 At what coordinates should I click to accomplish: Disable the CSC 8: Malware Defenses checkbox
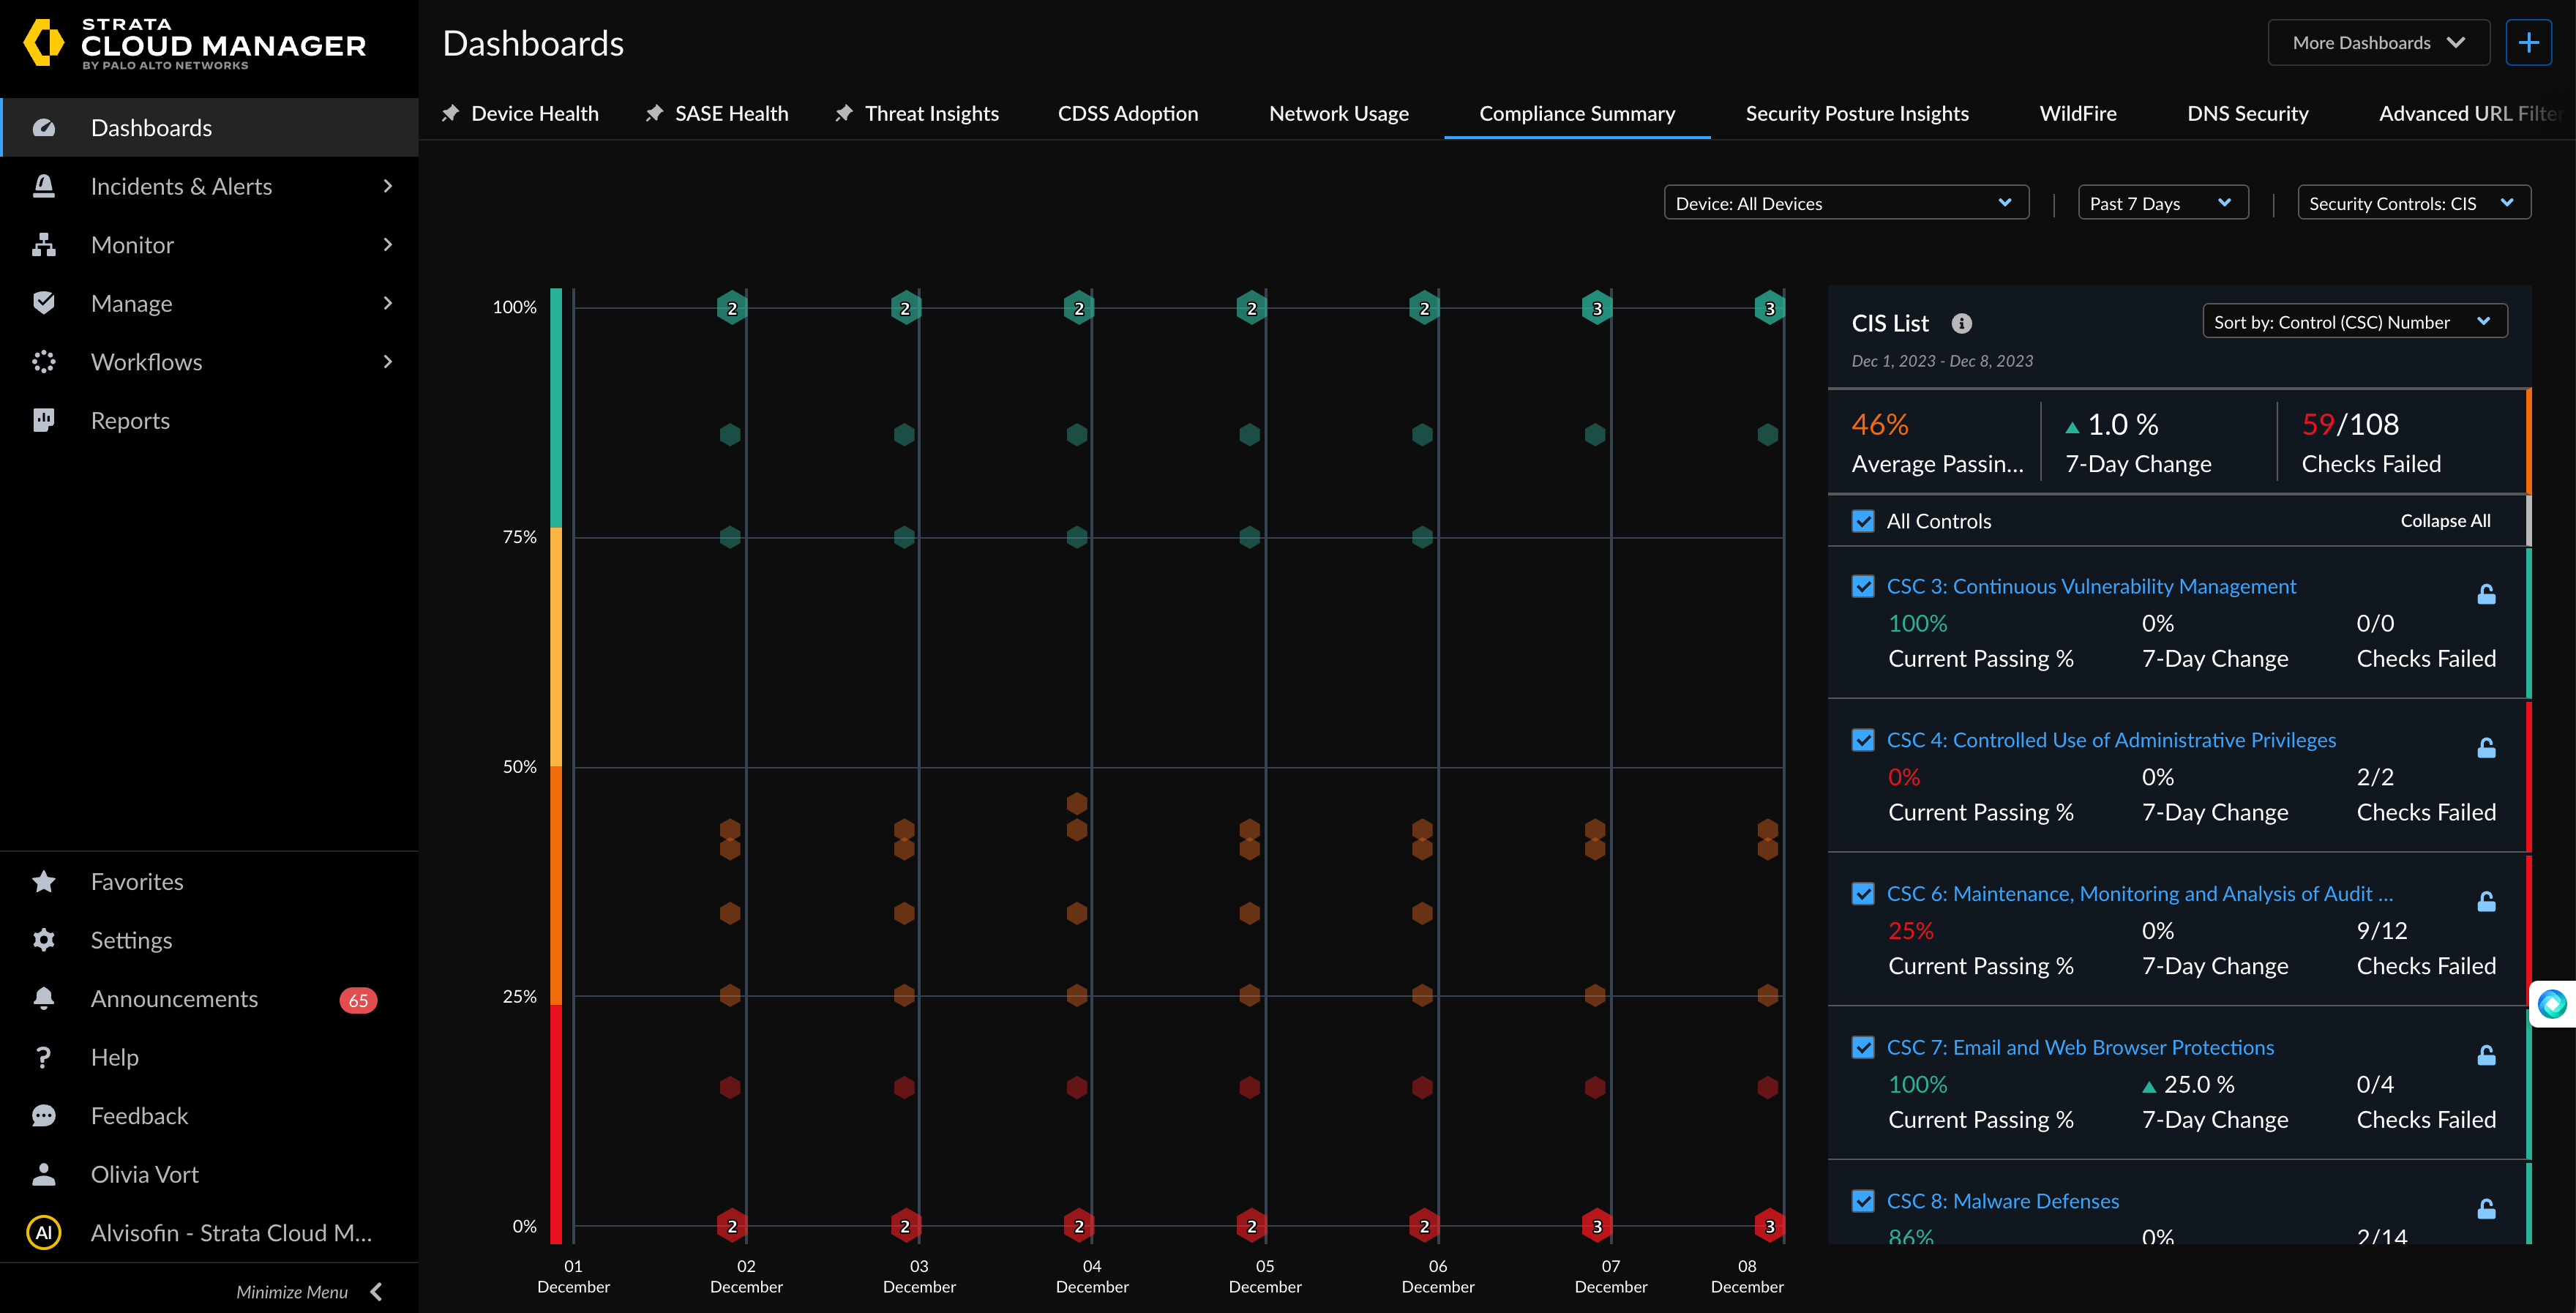tap(1863, 1201)
